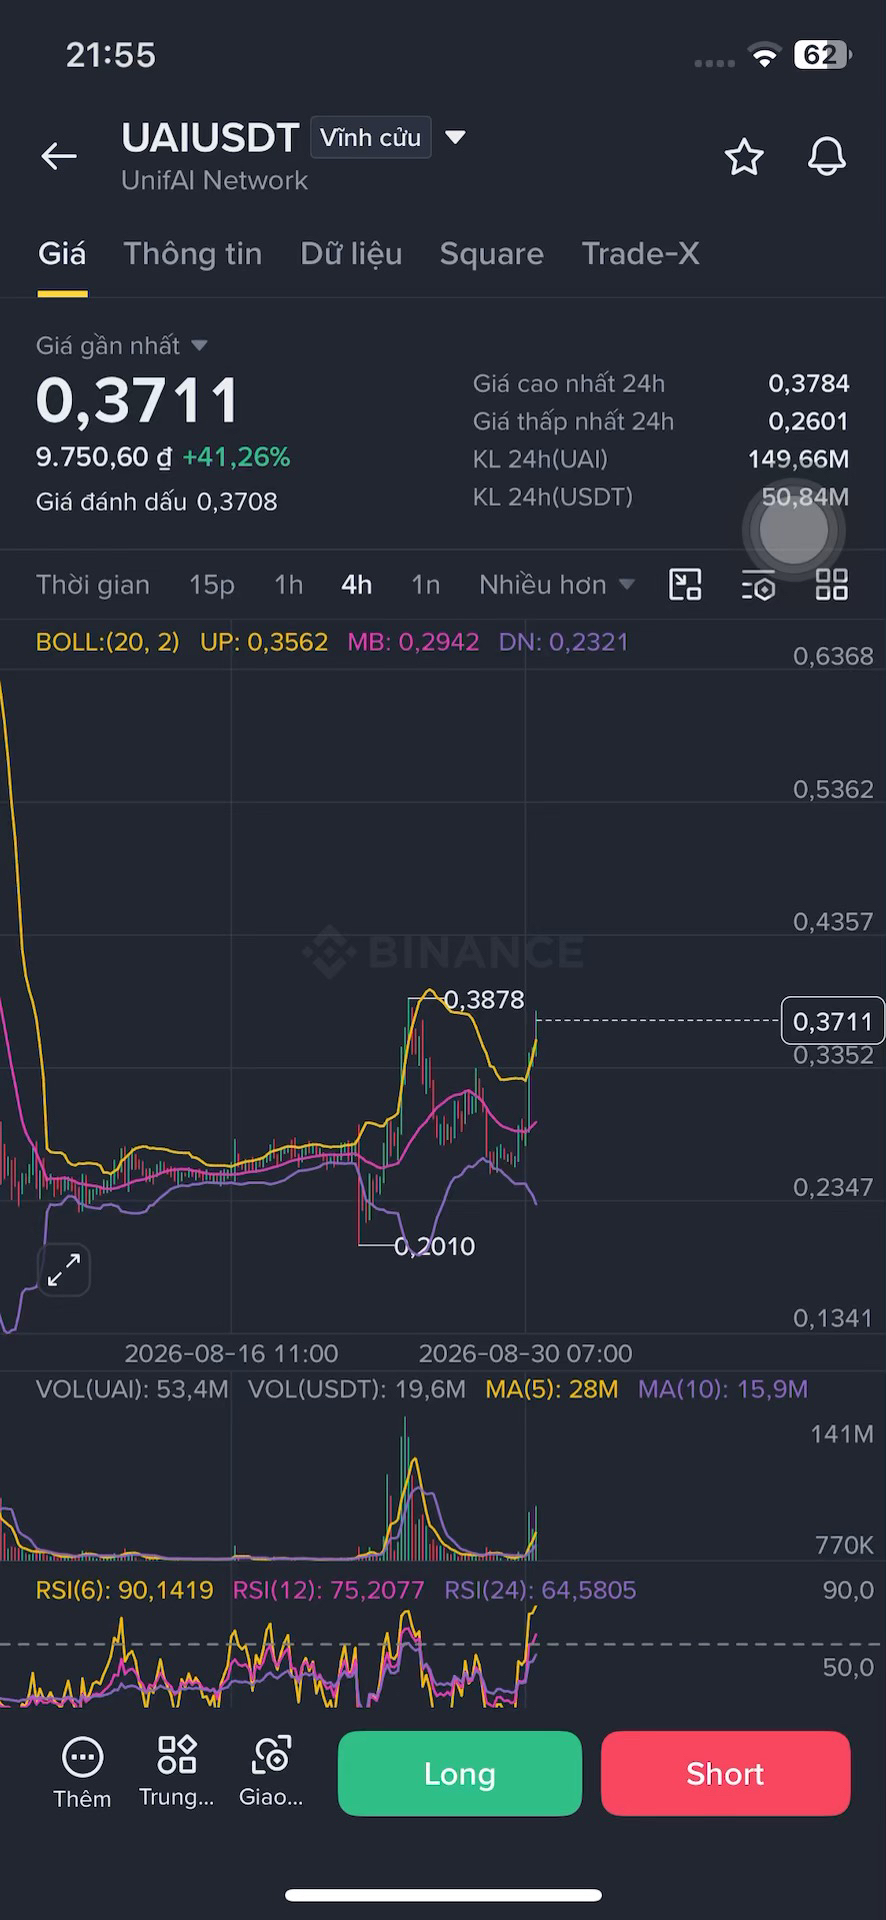Open the chart drawing tools icon

(685, 584)
